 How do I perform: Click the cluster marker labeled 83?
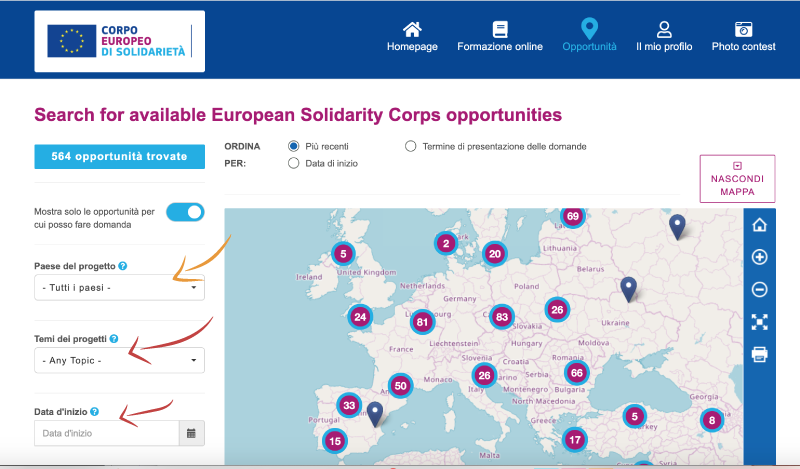point(502,317)
